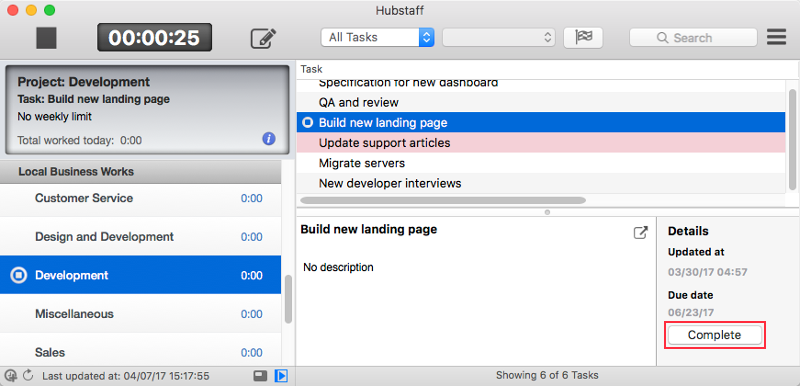
Task: Click the project list scrollbar
Action: [288, 299]
